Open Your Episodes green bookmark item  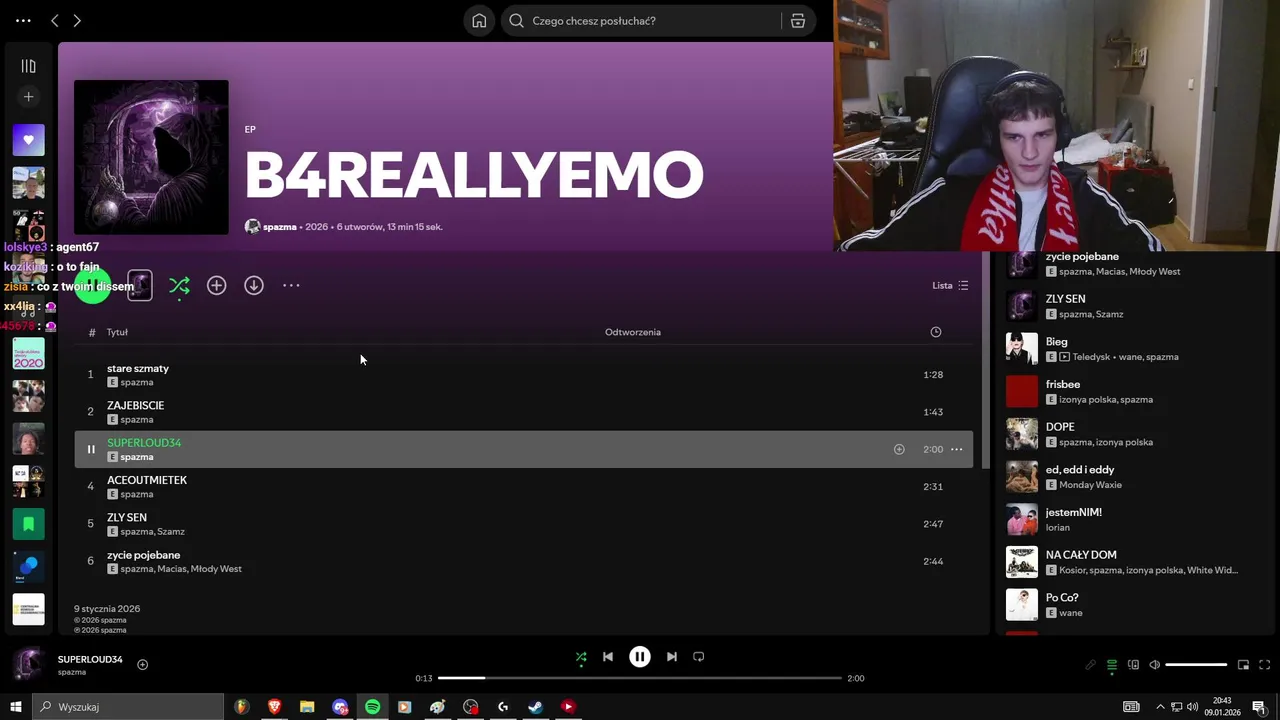[28, 524]
